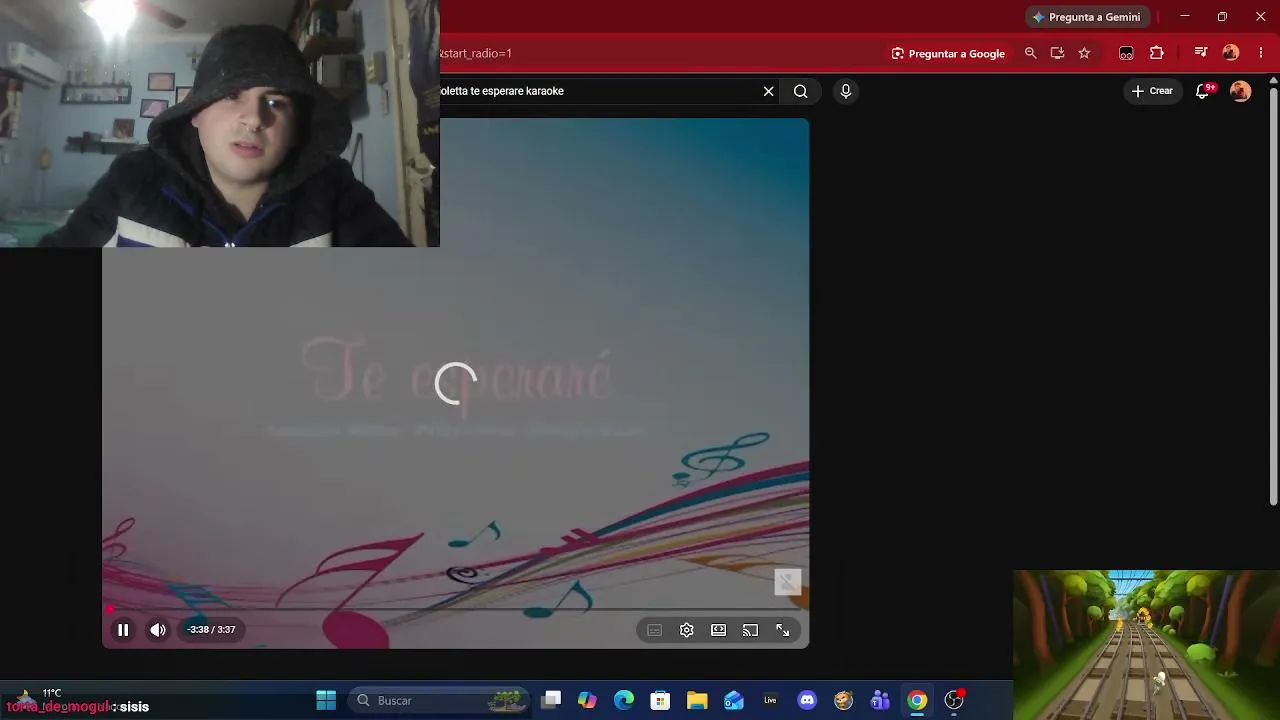1280x720 pixels.
Task: Toggle the video subtitles button
Action: click(655, 630)
